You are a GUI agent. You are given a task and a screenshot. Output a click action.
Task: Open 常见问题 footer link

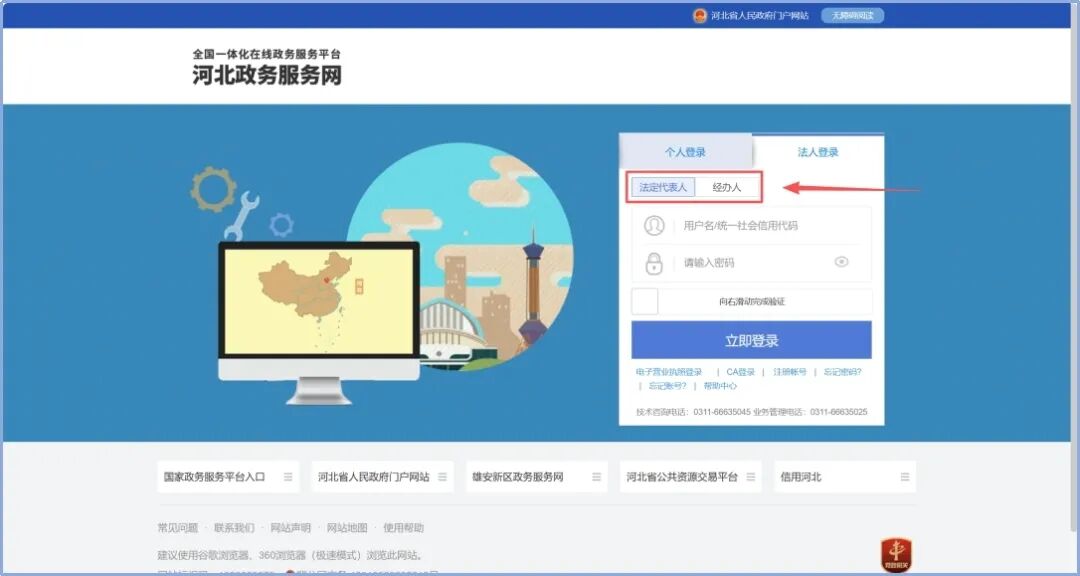pyautogui.click(x=178, y=528)
